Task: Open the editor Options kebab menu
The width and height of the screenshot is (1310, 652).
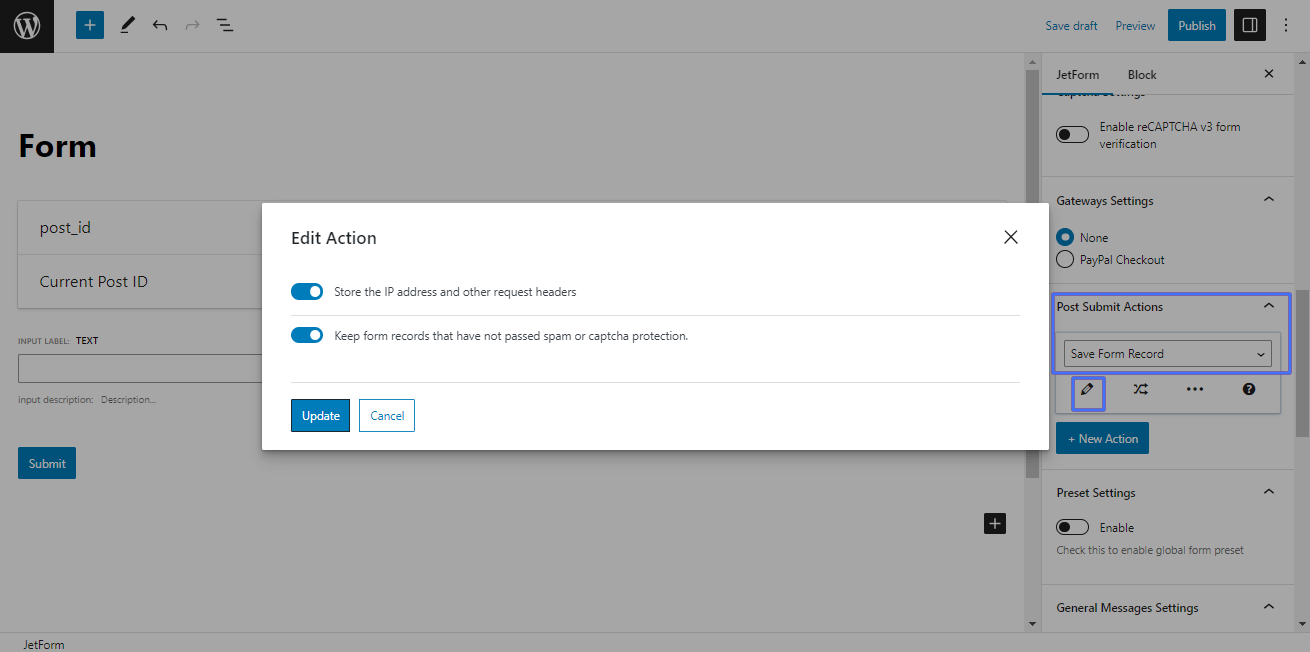Action: (x=1285, y=24)
